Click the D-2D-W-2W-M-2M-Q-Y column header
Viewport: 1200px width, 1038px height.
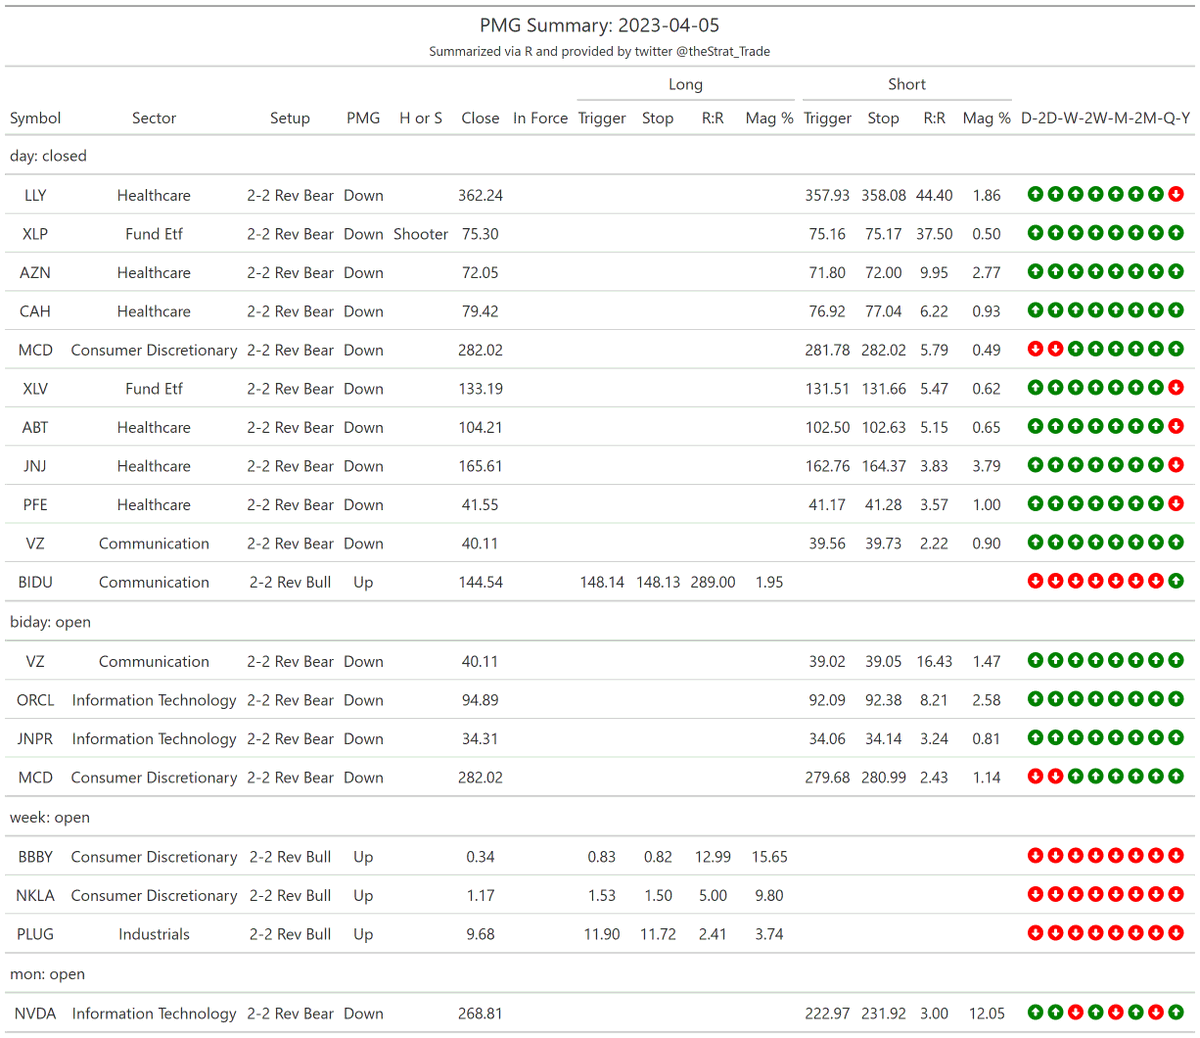1106,118
